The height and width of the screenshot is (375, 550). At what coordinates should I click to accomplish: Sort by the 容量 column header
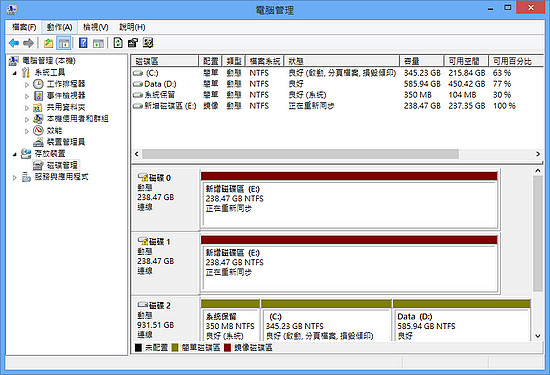(x=422, y=61)
